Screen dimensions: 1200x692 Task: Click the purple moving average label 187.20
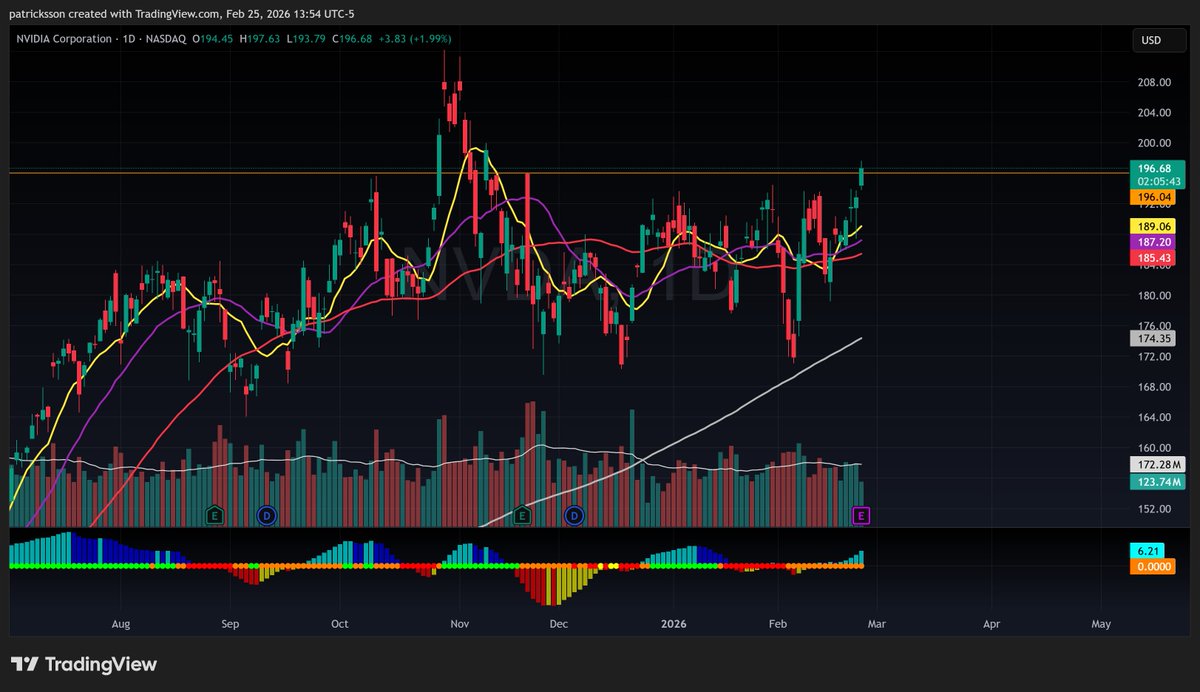(x=1151, y=242)
